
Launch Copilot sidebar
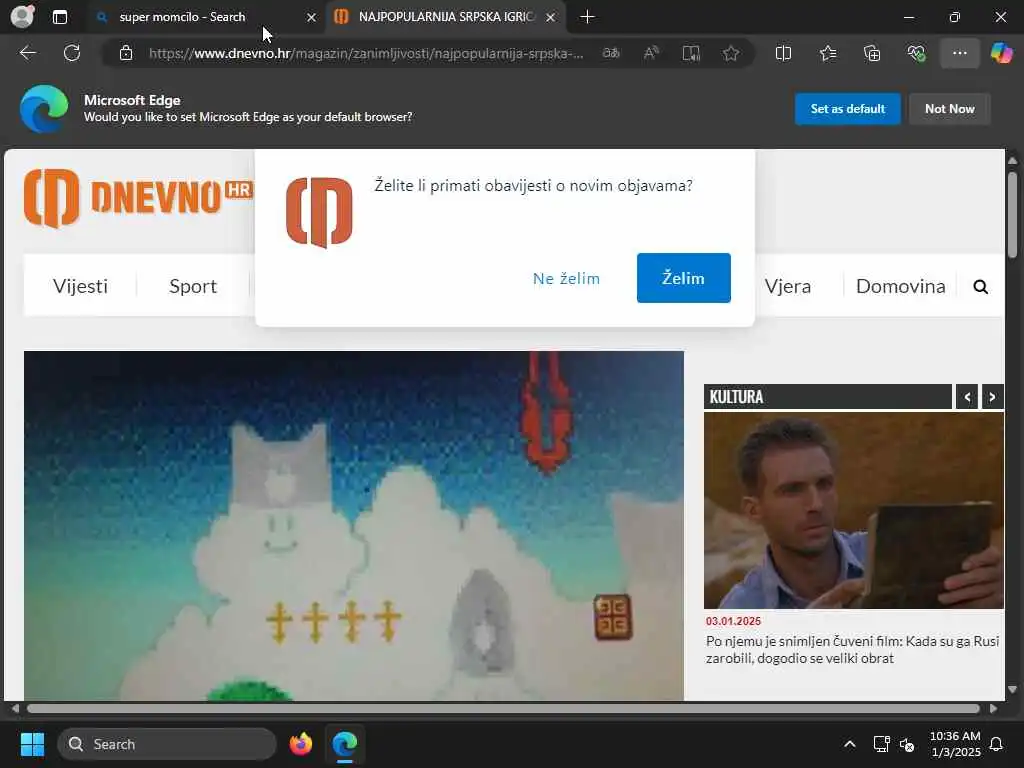pos(1001,53)
